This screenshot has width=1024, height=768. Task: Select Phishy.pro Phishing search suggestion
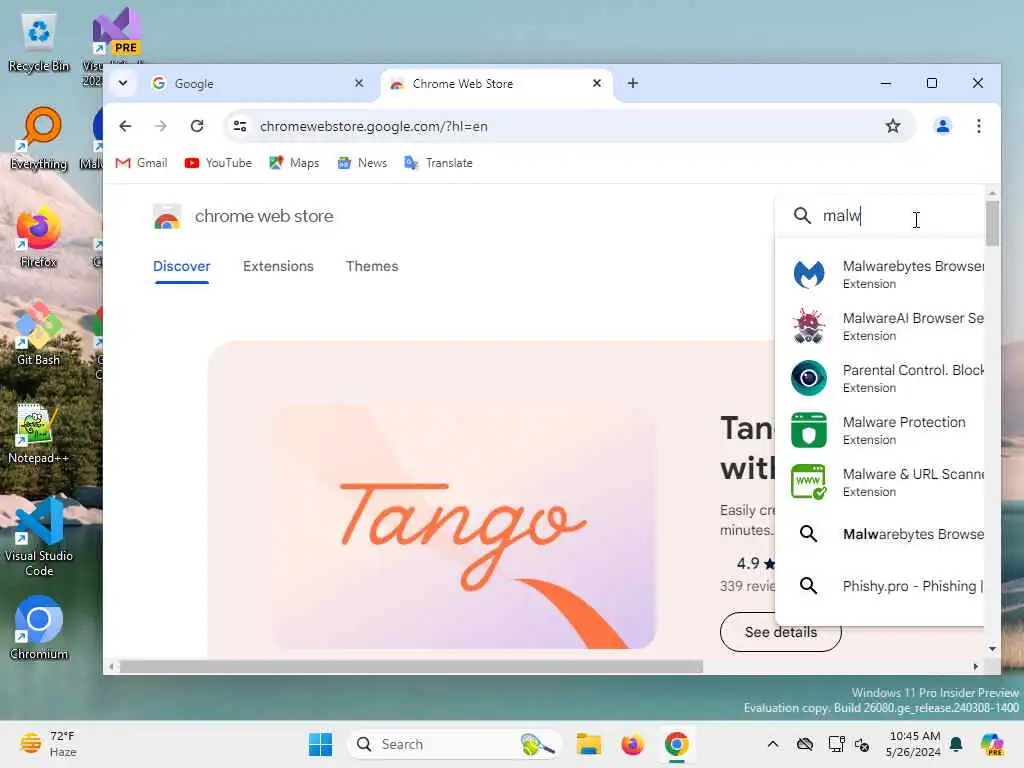point(880,586)
